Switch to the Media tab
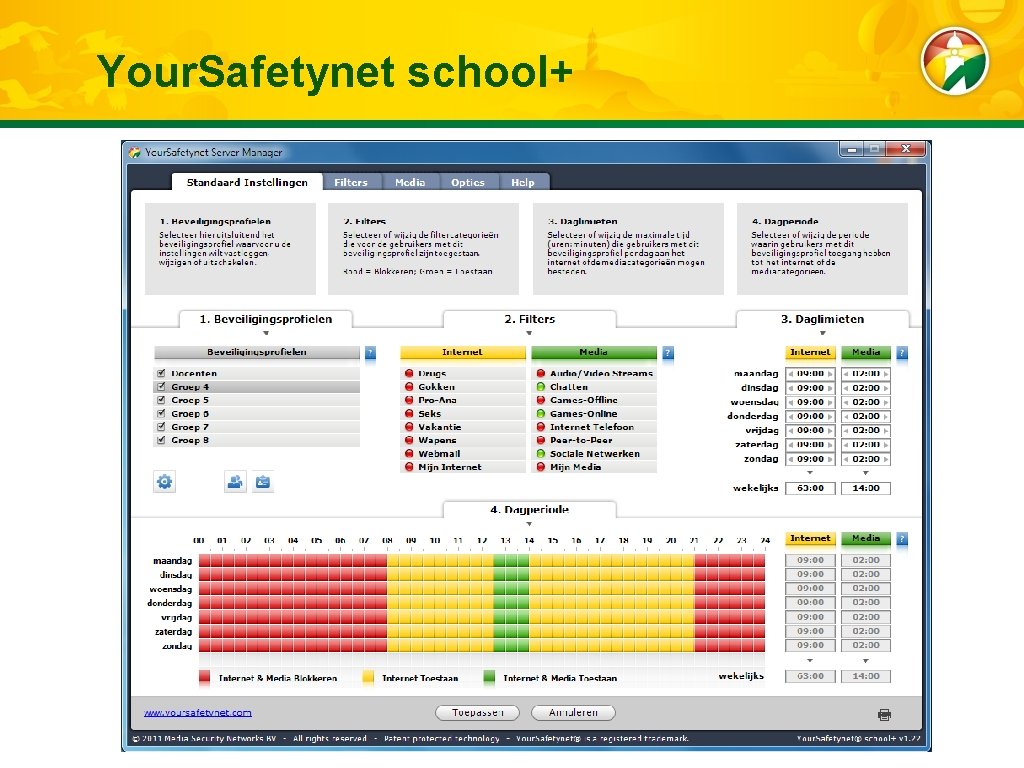Screen dimensions: 1024x768 (410, 182)
